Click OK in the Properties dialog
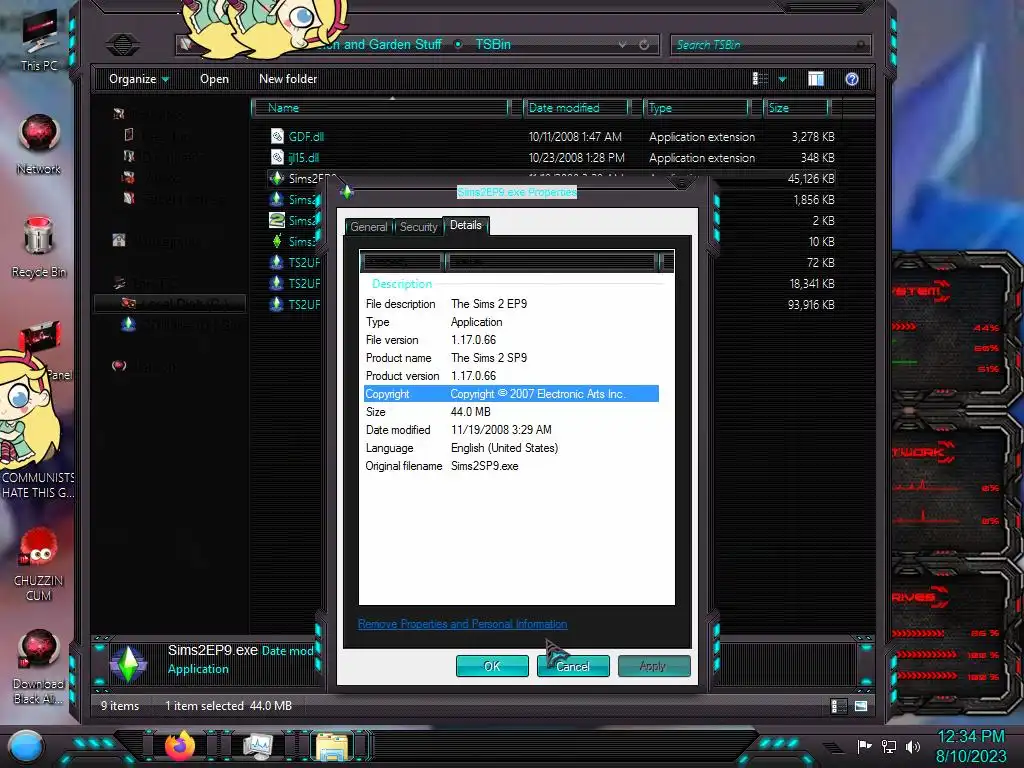Viewport: 1024px width, 768px height. [492, 666]
